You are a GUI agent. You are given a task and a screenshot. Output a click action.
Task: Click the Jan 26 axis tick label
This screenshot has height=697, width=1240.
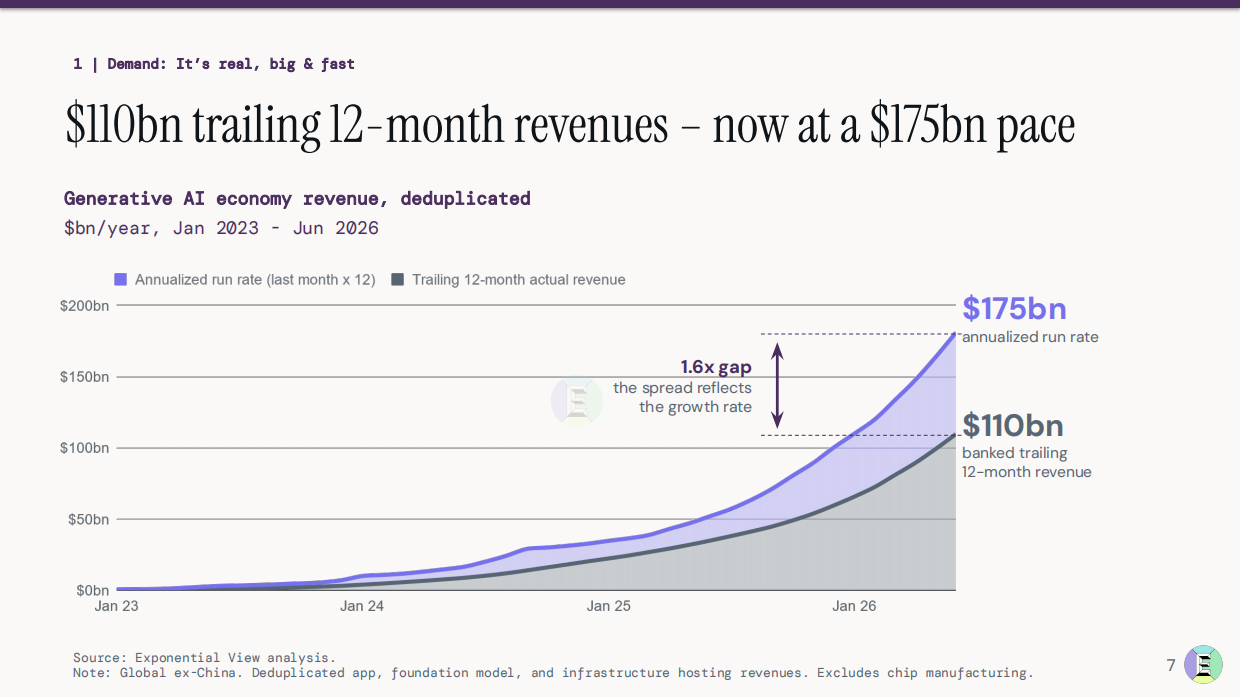(x=854, y=606)
